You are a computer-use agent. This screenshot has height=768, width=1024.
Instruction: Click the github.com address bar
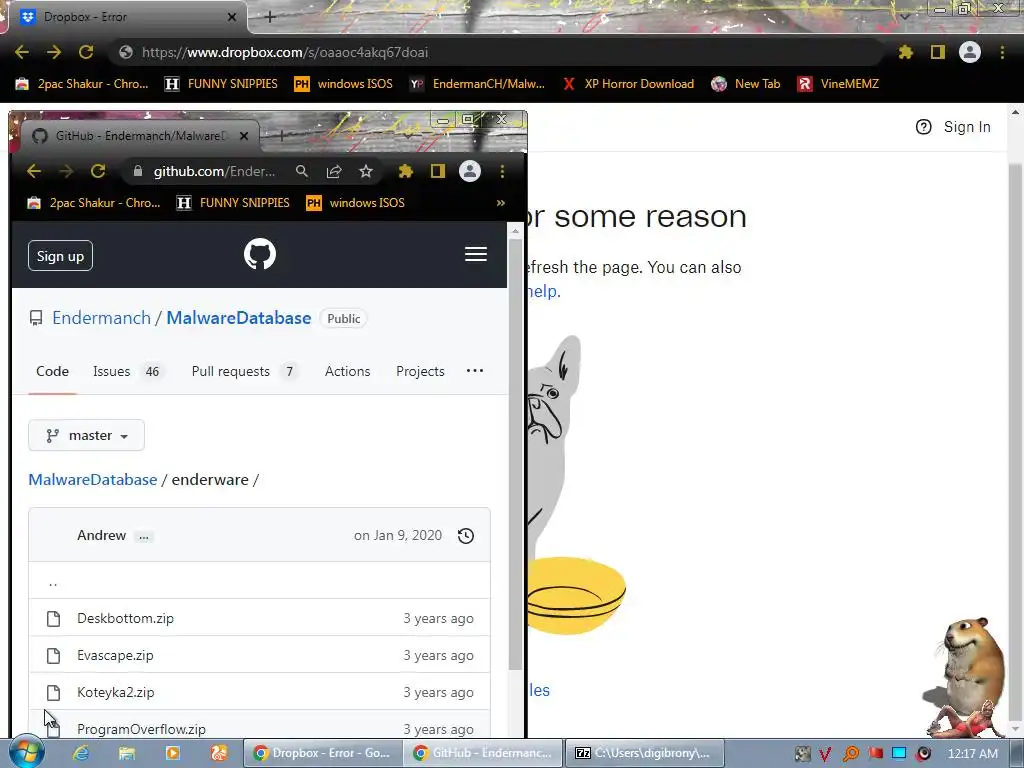pos(212,171)
